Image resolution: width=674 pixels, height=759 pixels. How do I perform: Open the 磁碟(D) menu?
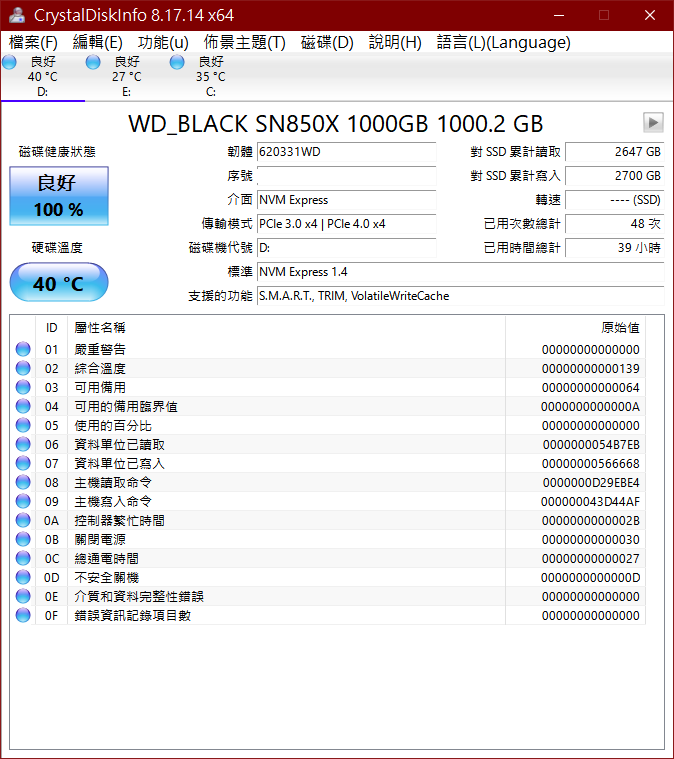coord(327,43)
